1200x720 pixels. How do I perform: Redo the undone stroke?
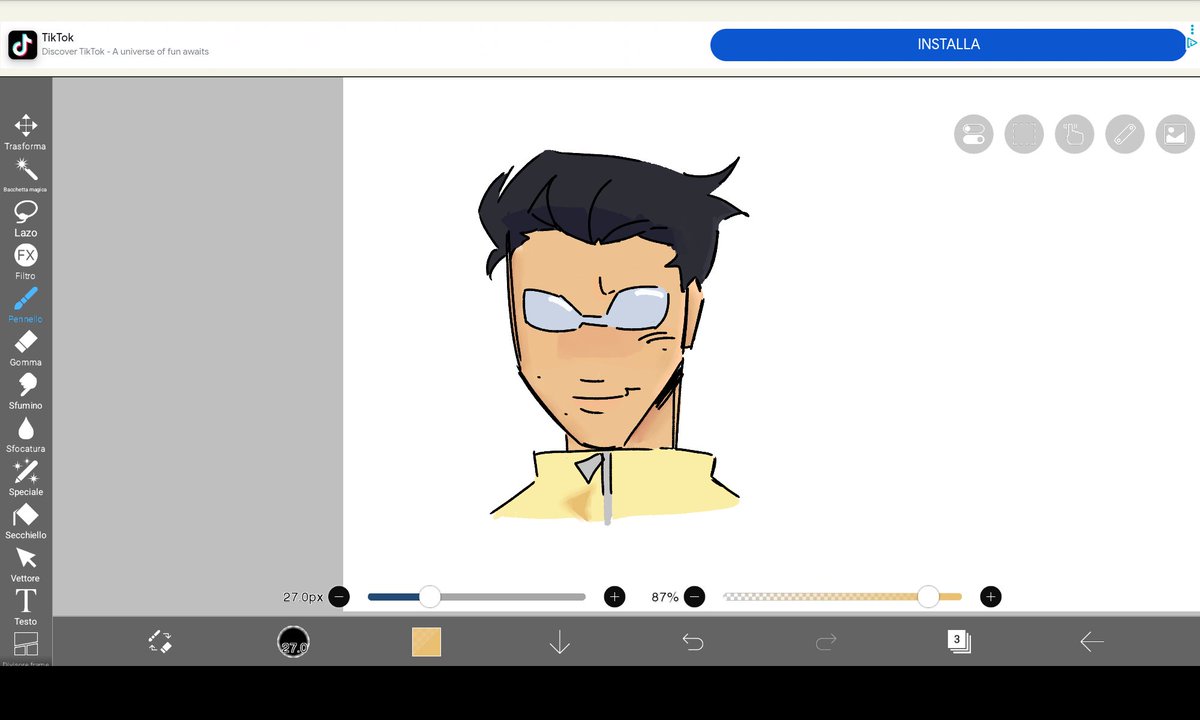[x=826, y=642]
